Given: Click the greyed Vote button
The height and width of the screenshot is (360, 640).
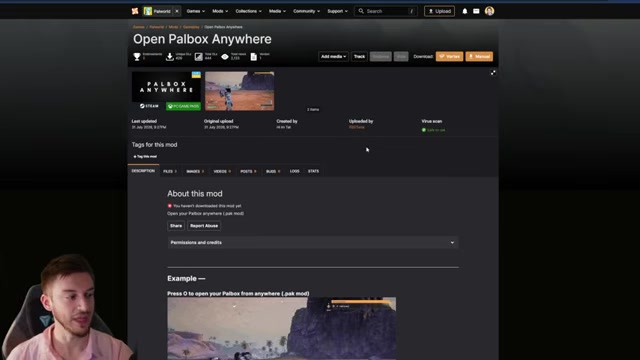Looking at the screenshot, I should 401,56.
